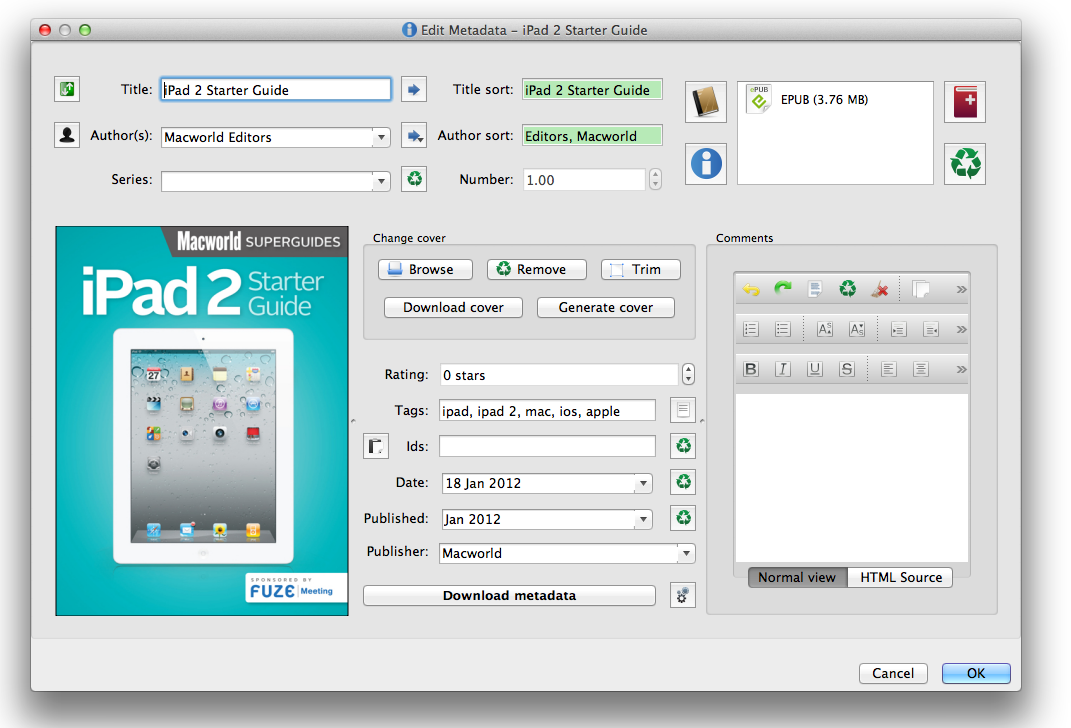Confirm changes with the OK button

(x=975, y=673)
